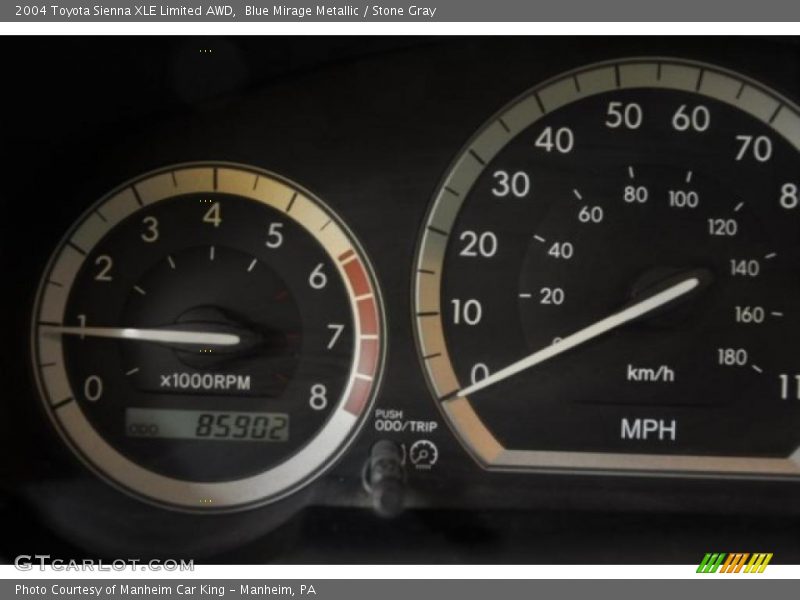Click the MPH label on speedometer
Screen dimensions: 800x600
coord(648,430)
